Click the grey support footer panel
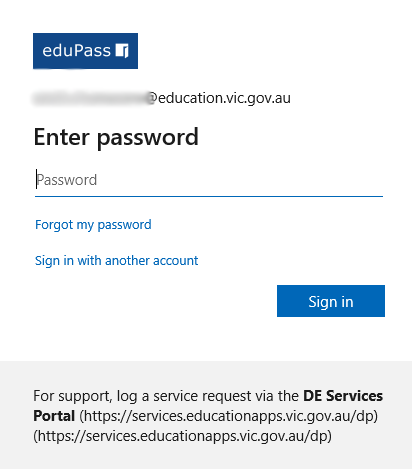This screenshot has width=412, height=469. tap(206, 415)
